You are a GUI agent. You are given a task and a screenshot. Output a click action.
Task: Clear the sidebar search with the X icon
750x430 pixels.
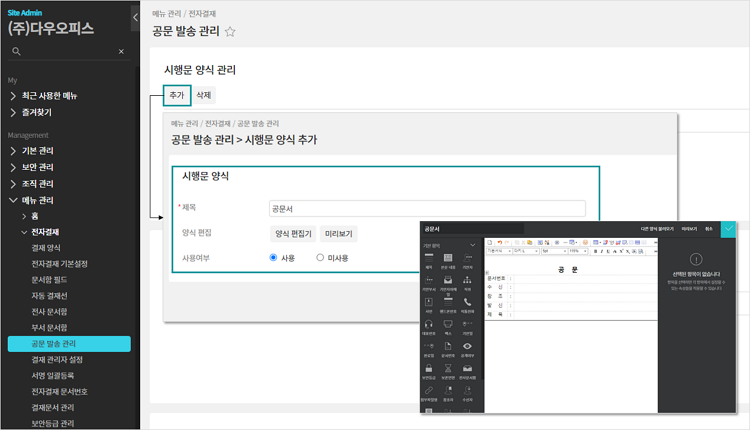(x=122, y=51)
